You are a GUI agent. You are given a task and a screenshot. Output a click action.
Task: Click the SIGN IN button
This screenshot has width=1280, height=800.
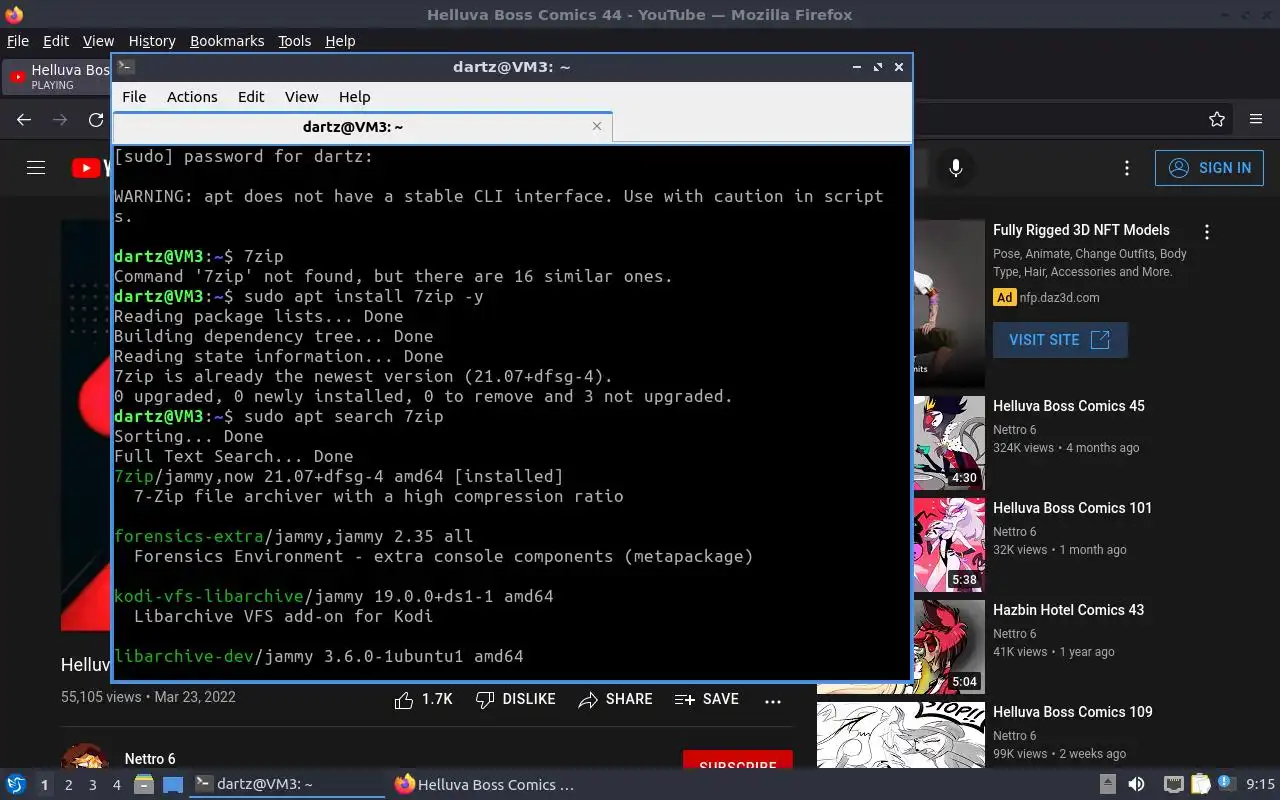click(x=1209, y=168)
